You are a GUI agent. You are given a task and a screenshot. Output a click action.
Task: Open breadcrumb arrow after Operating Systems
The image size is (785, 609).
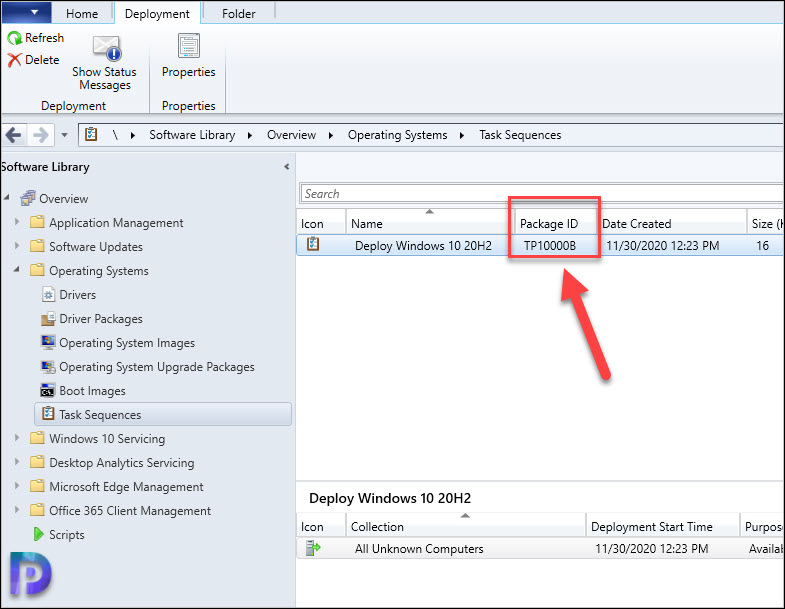click(462, 135)
